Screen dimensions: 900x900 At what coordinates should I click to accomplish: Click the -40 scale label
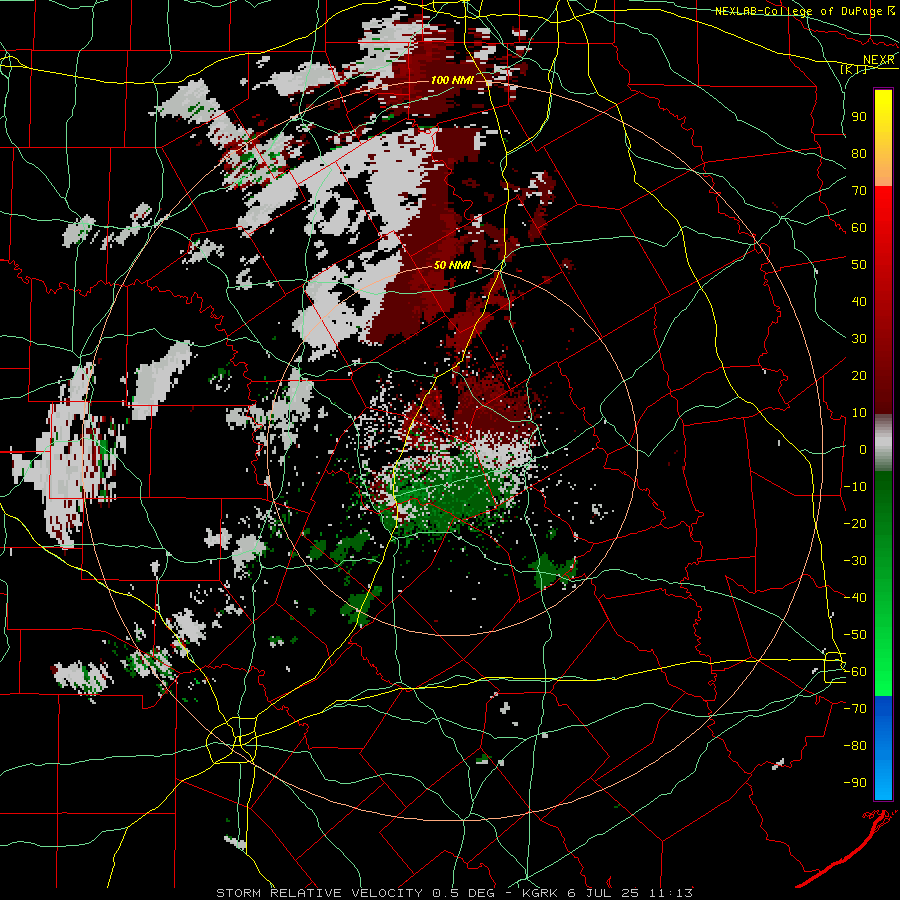point(855,598)
